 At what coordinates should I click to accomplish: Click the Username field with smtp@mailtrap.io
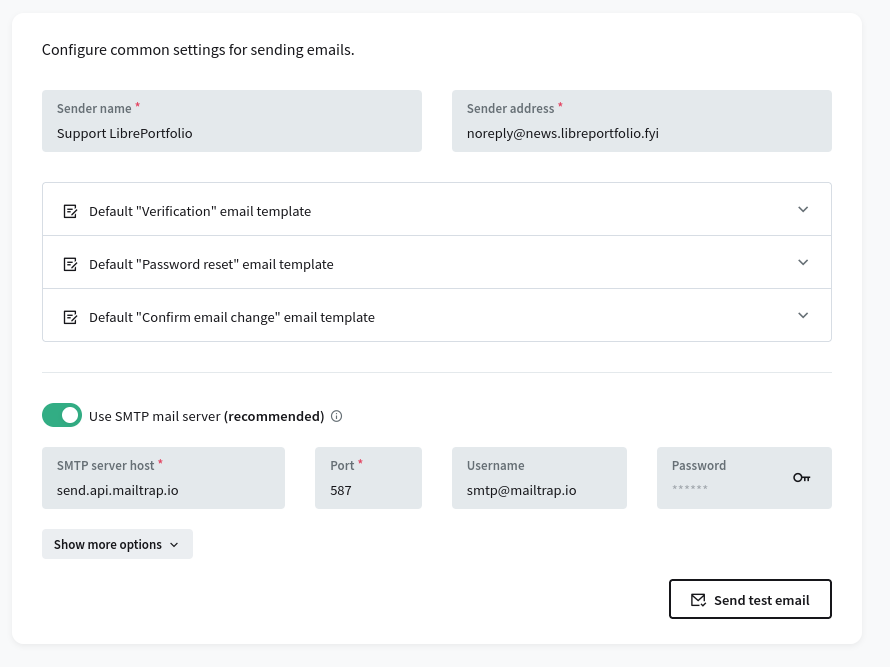click(x=539, y=490)
